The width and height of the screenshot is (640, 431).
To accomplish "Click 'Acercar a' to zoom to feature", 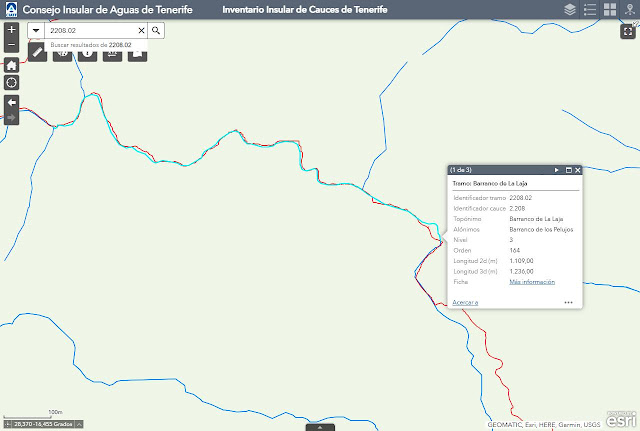I will pos(465,302).
